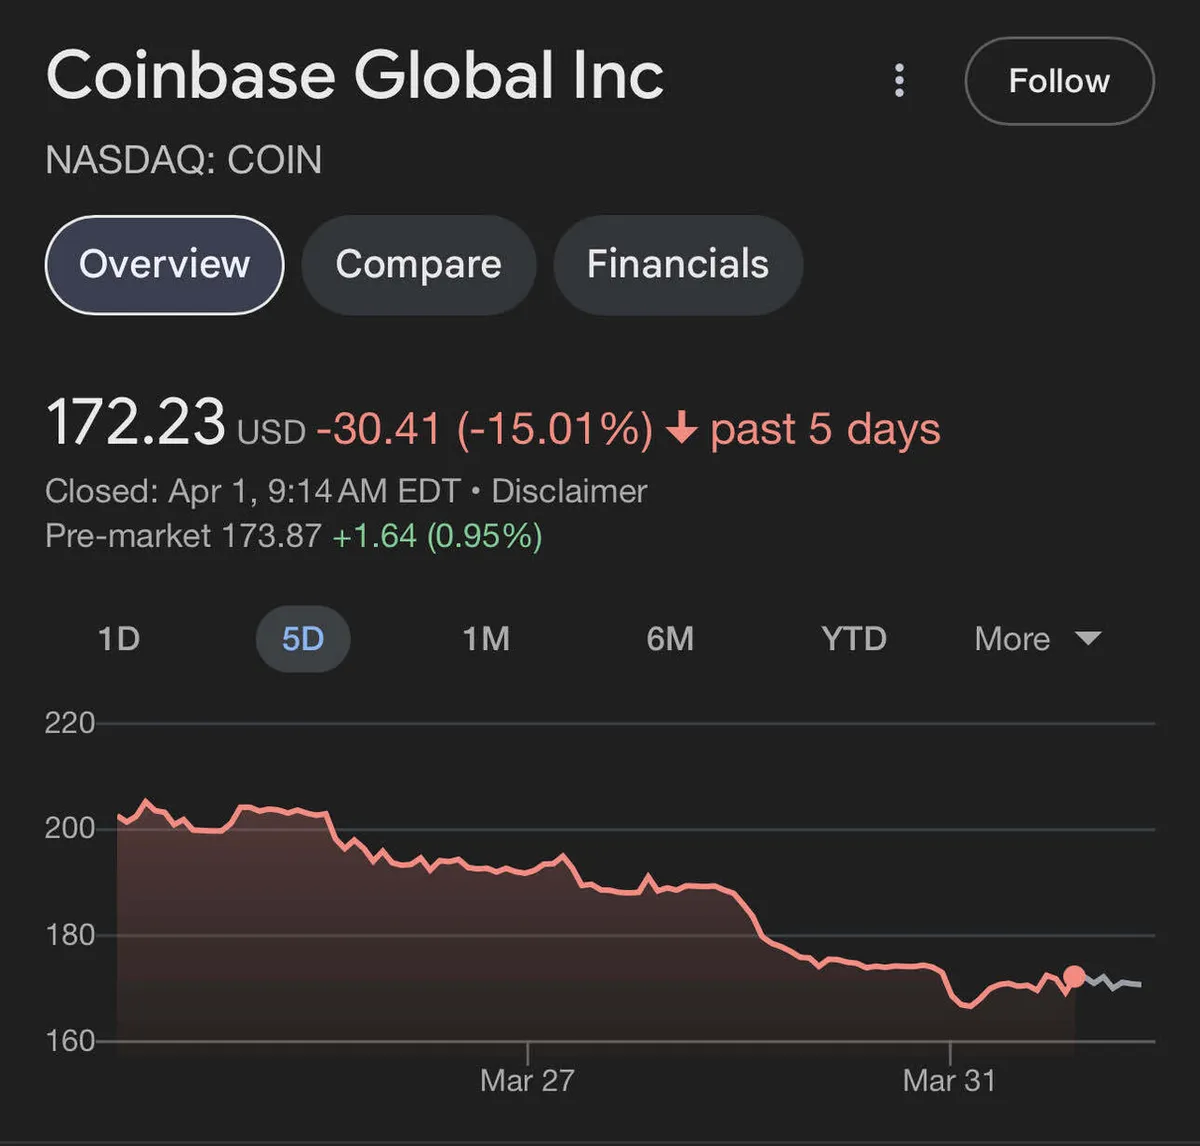Select the 1D chart range
This screenshot has height=1146, width=1200.
[119, 639]
